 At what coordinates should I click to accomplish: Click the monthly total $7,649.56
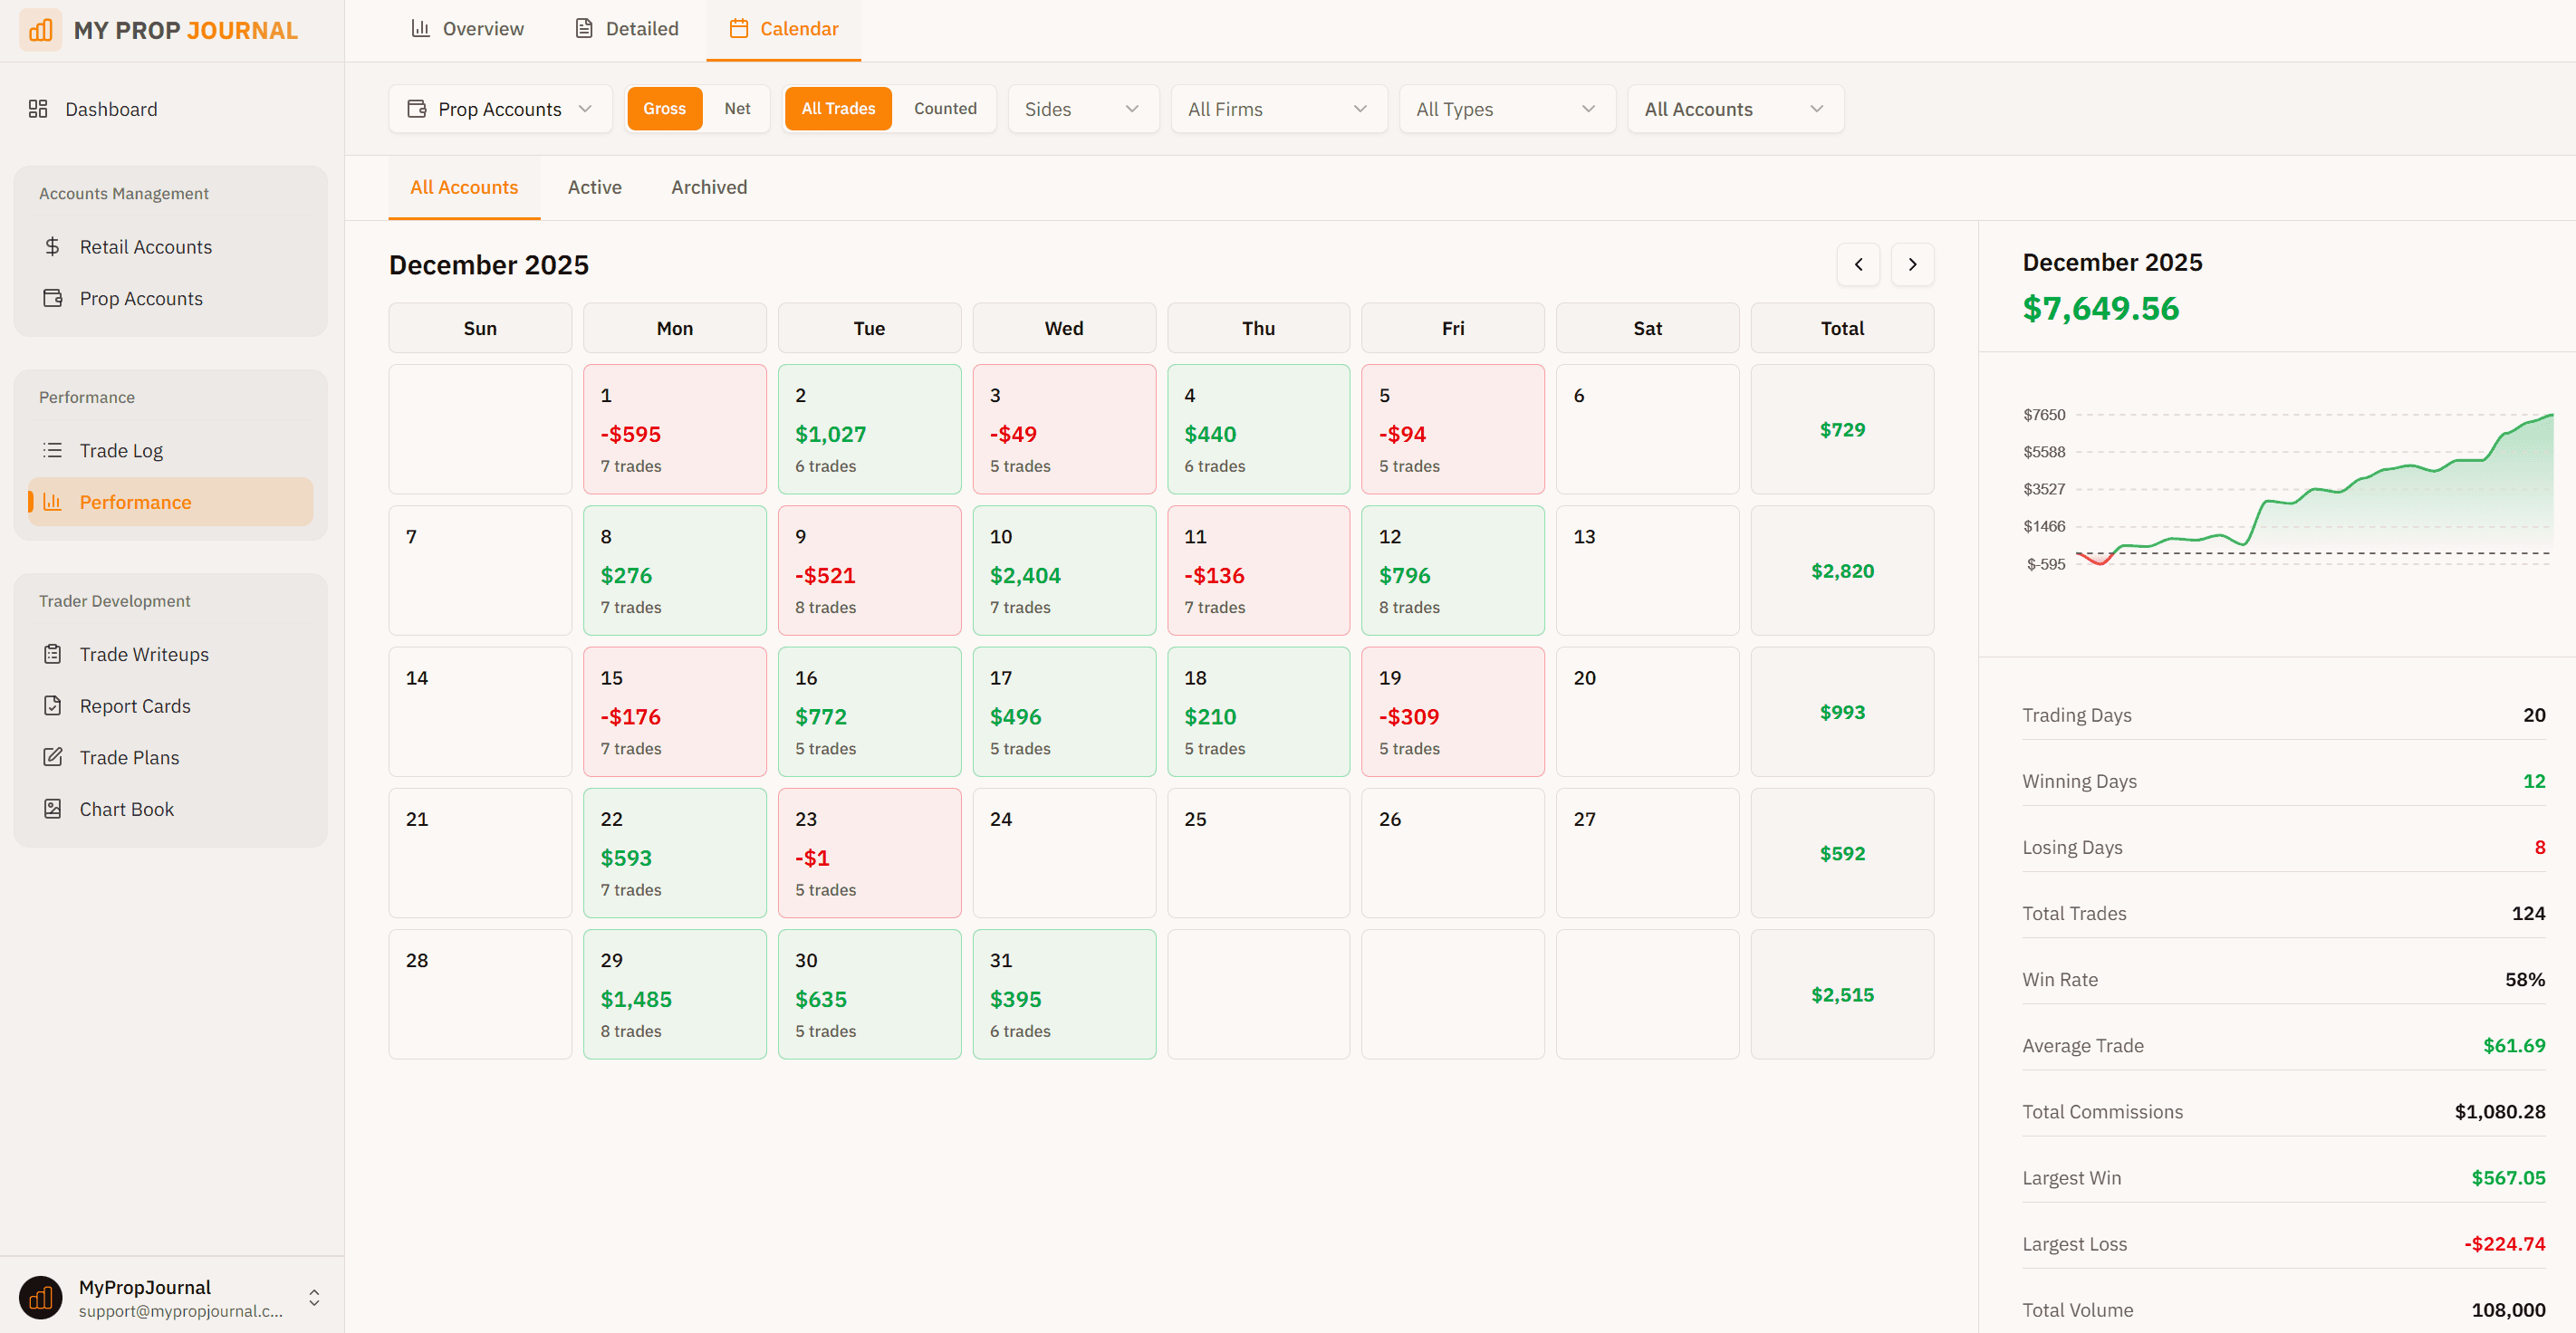coord(2100,308)
